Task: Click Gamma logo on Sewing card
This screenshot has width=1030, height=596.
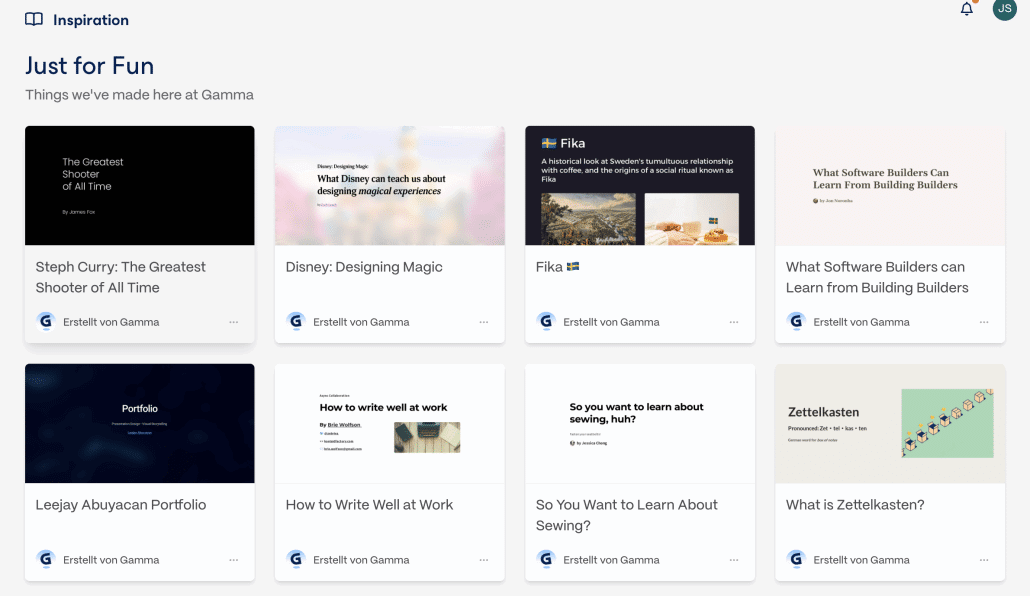Action: click(x=546, y=559)
